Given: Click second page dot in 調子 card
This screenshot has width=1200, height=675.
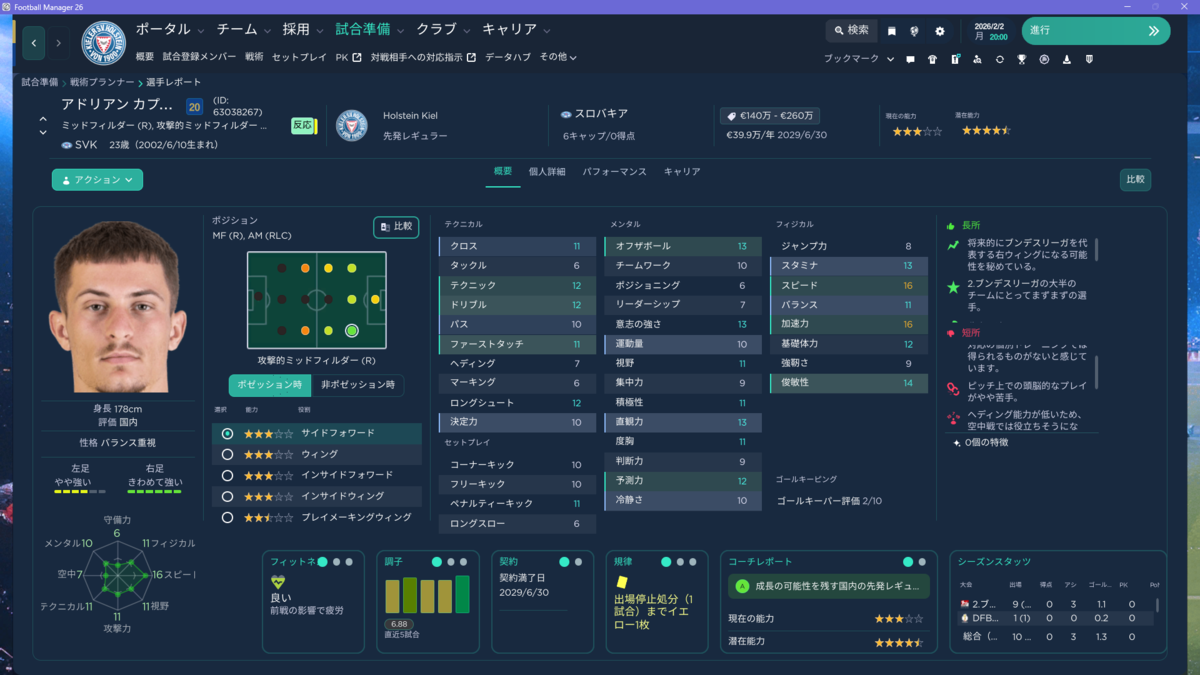Looking at the screenshot, I should (451, 562).
